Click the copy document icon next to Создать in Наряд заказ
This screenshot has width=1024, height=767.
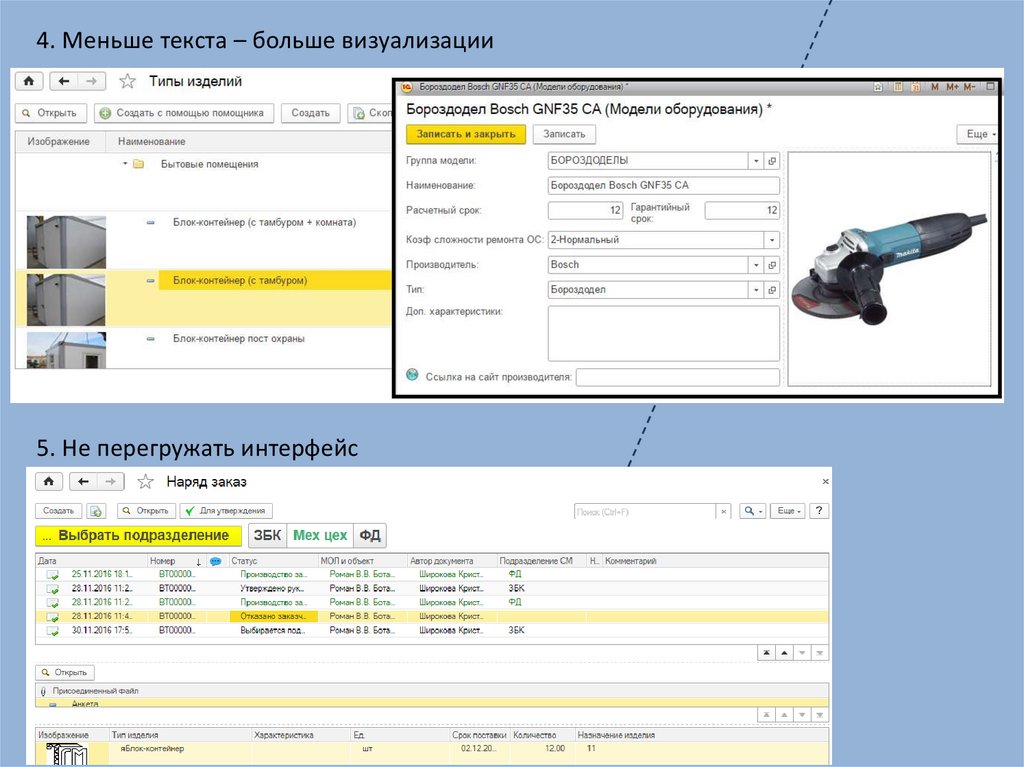[96, 511]
